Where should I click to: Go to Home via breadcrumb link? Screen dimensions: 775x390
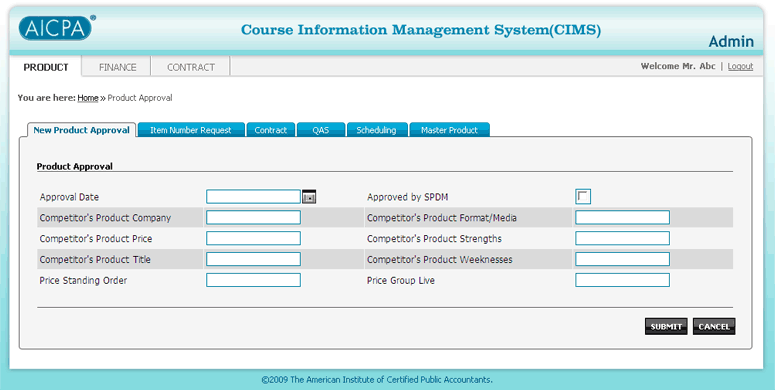[88, 98]
